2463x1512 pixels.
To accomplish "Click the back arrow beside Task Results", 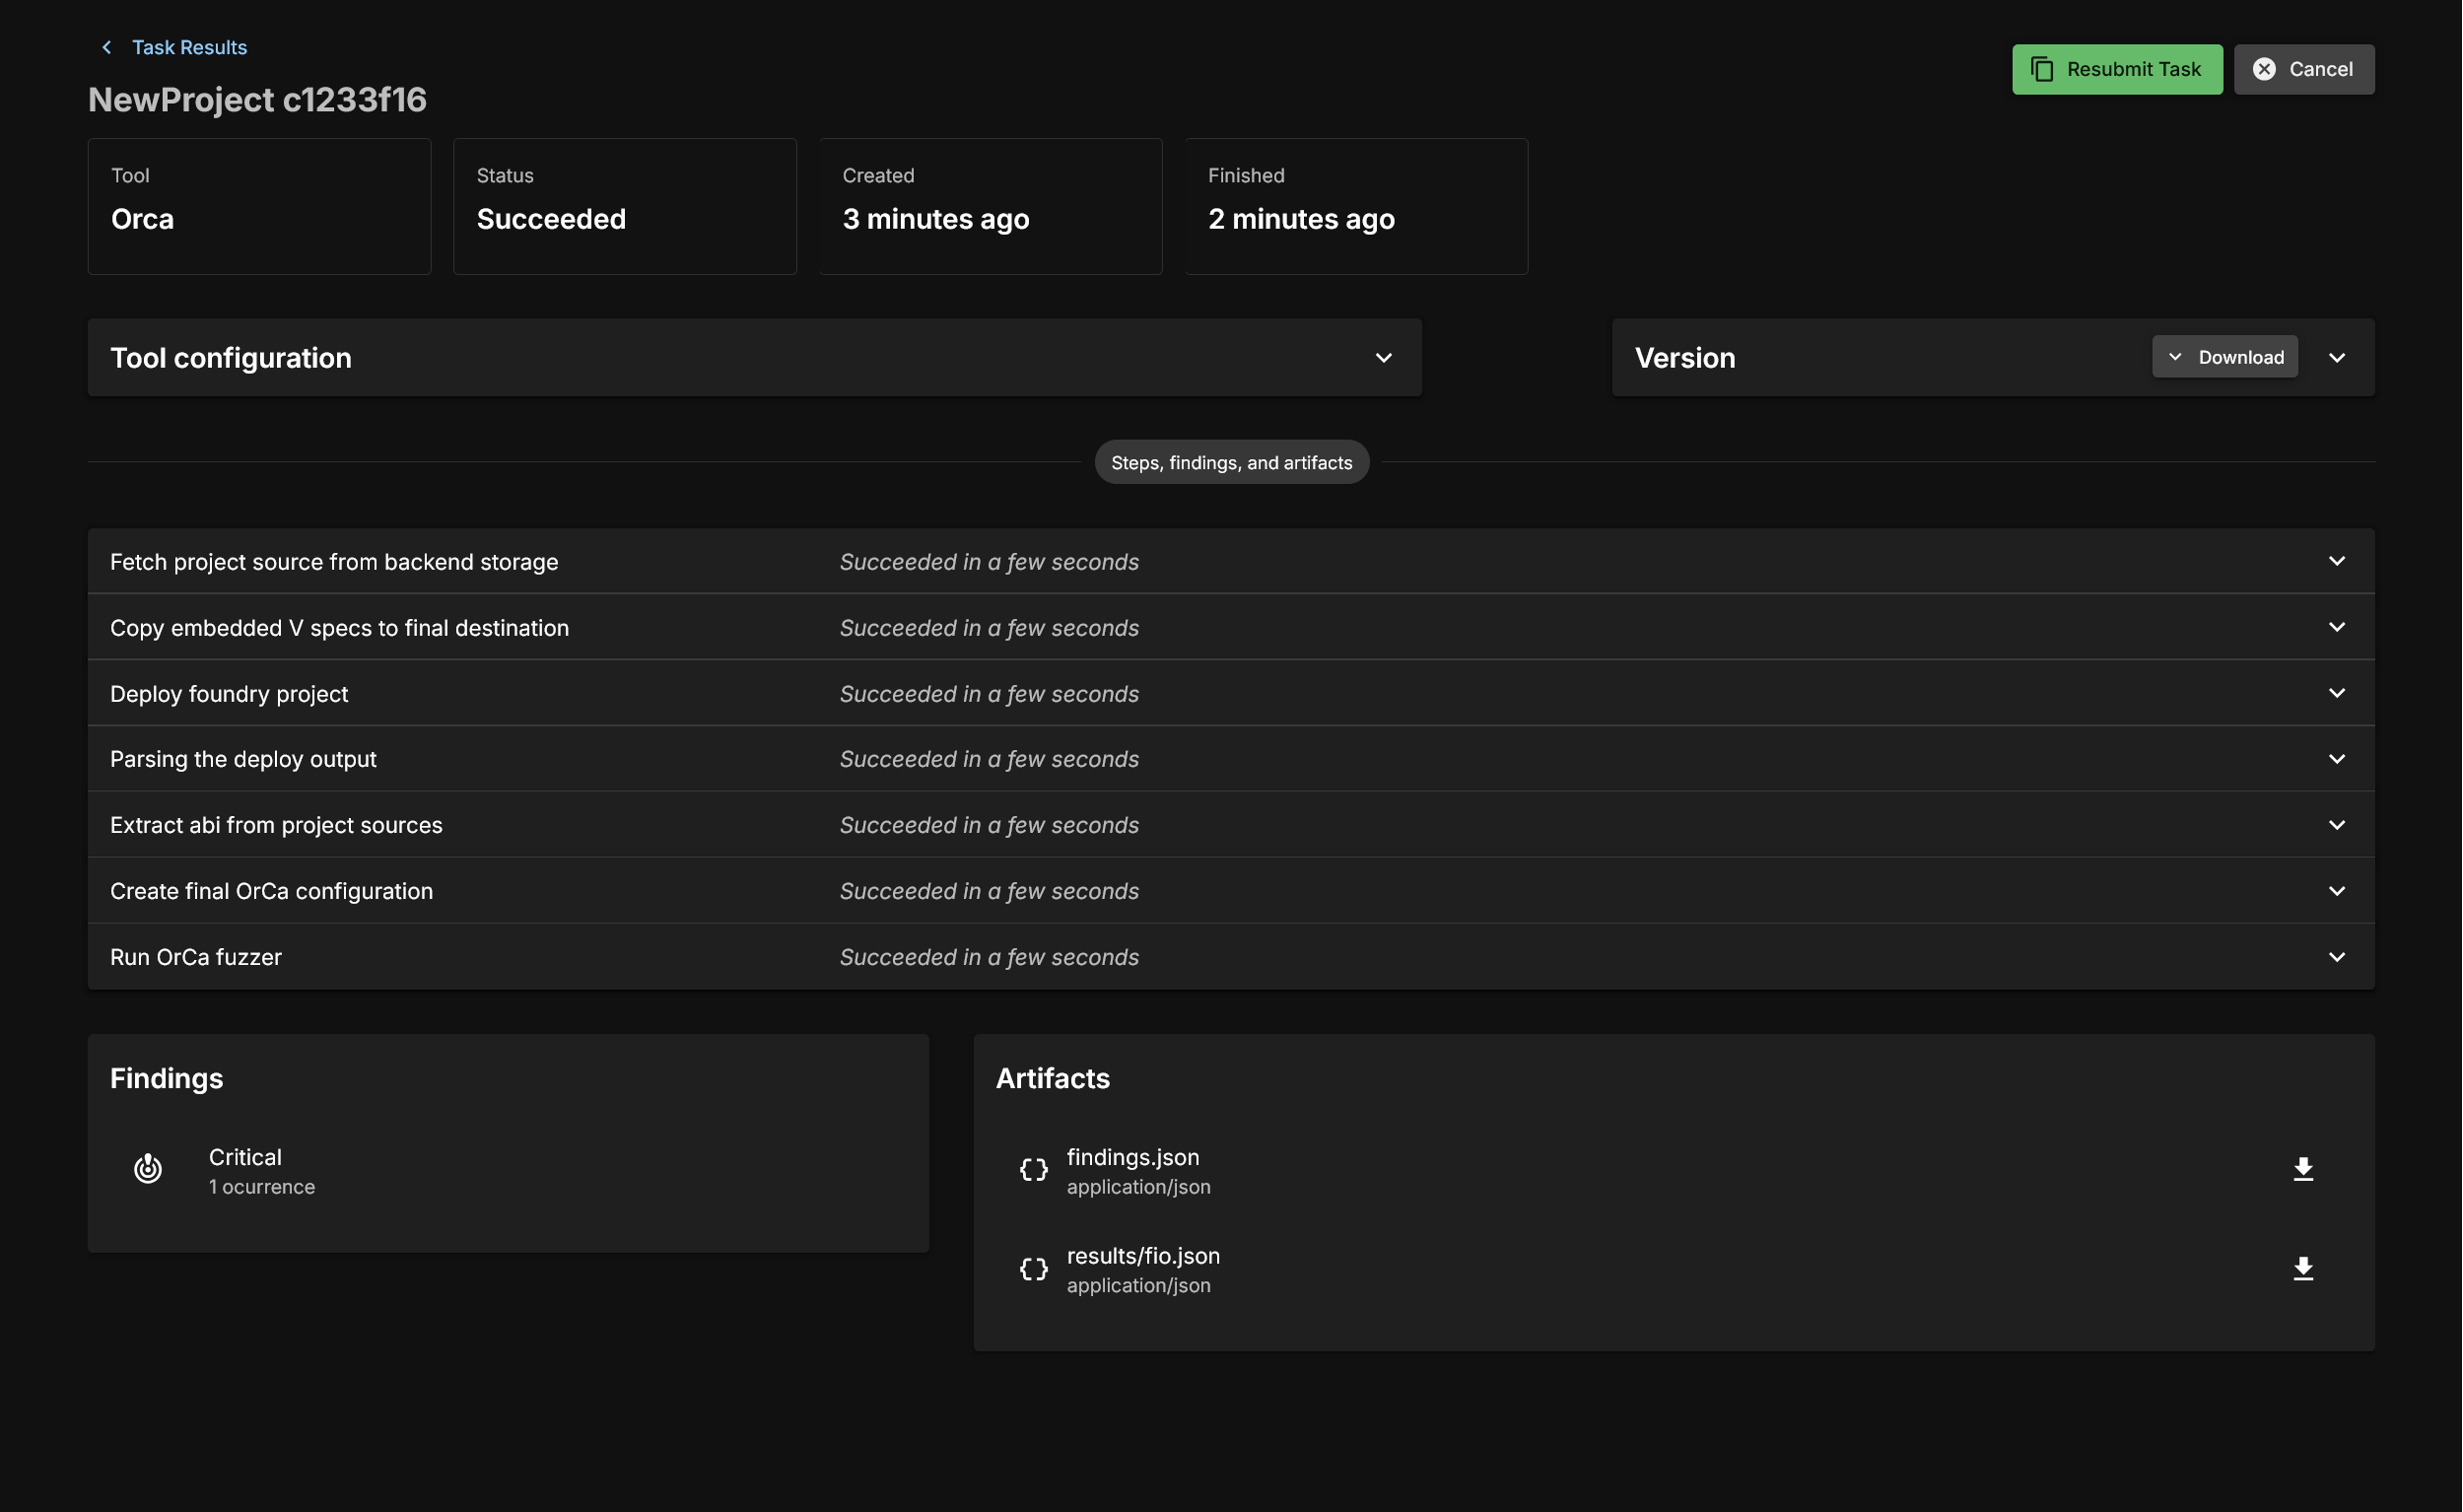I will (x=107, y=47).
